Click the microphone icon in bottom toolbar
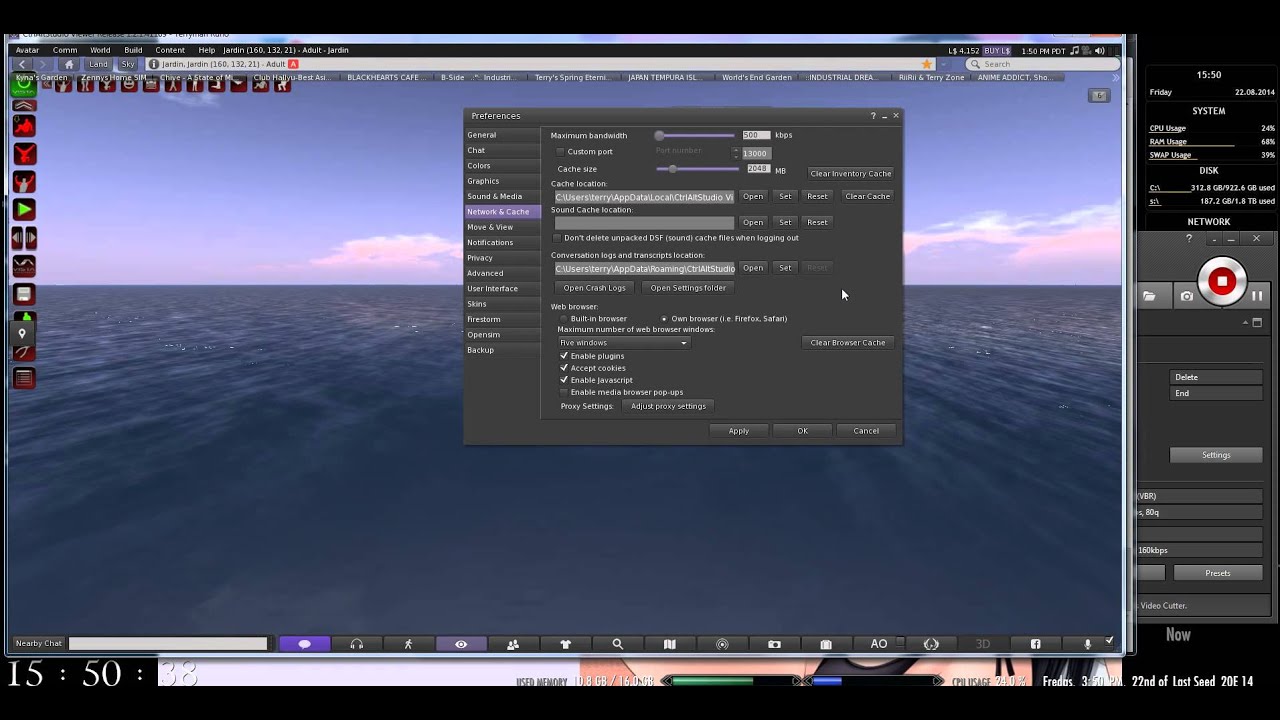Screen dimensions: 1280x720 tap(1088, 644)
